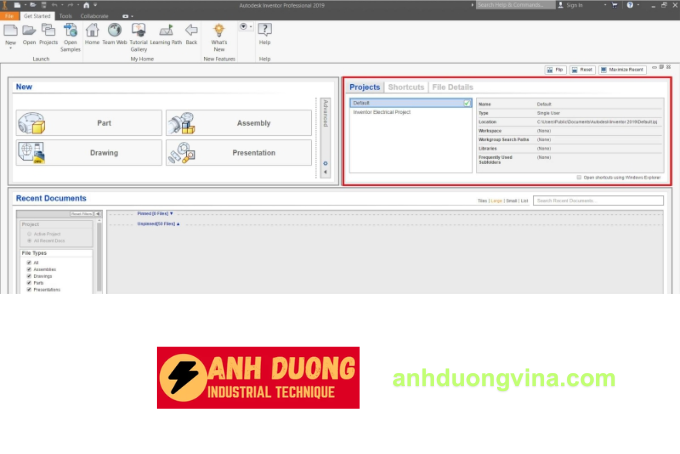Open the Shortcuts tab in project panel

click(x=406, y=88)
